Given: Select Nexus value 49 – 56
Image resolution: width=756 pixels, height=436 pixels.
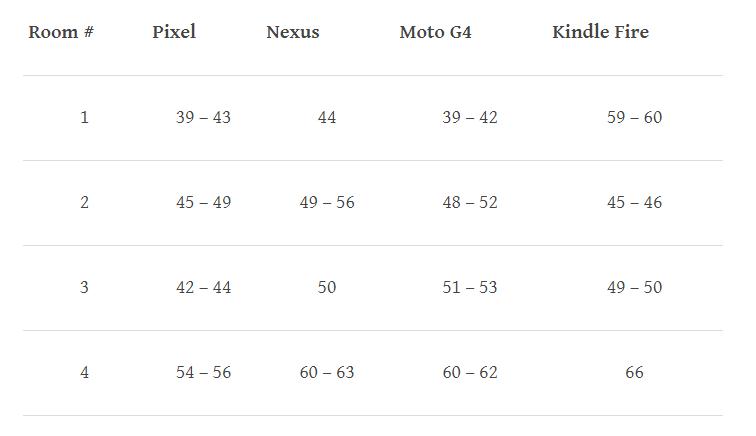Looking at the screenshot, I should coord(327,203).
